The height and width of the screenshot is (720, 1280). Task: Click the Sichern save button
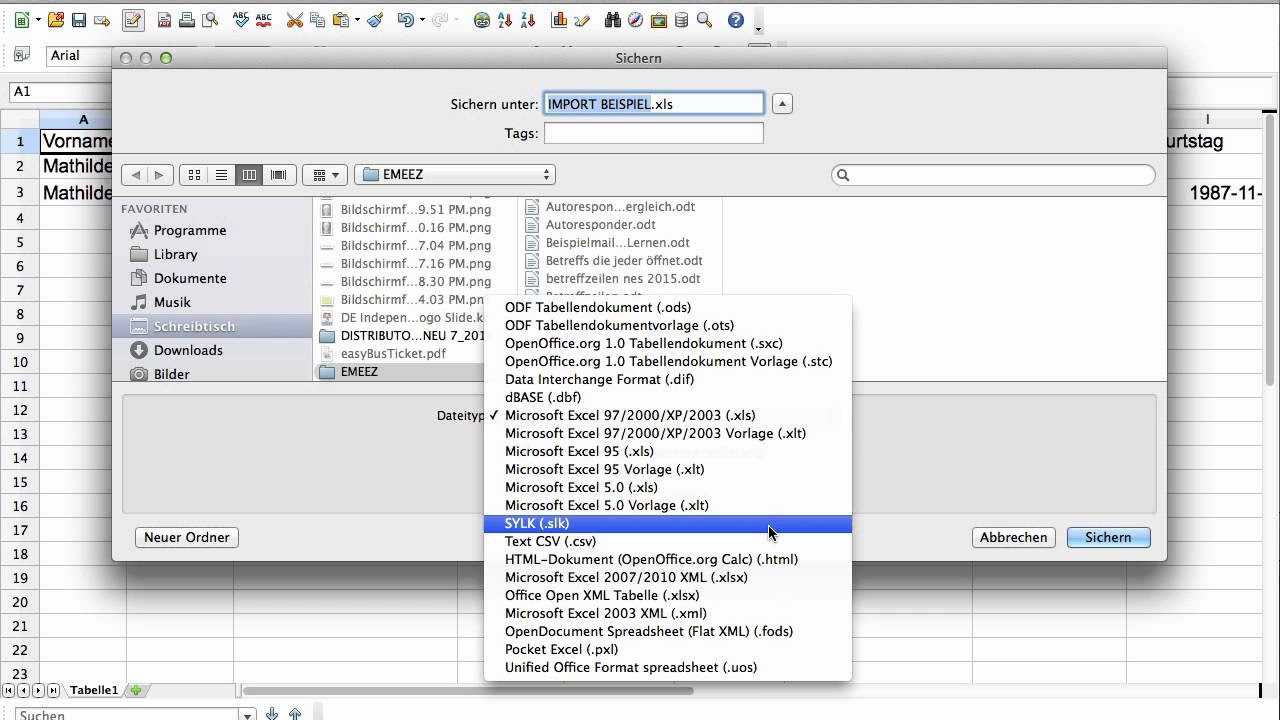point(1109,537)
